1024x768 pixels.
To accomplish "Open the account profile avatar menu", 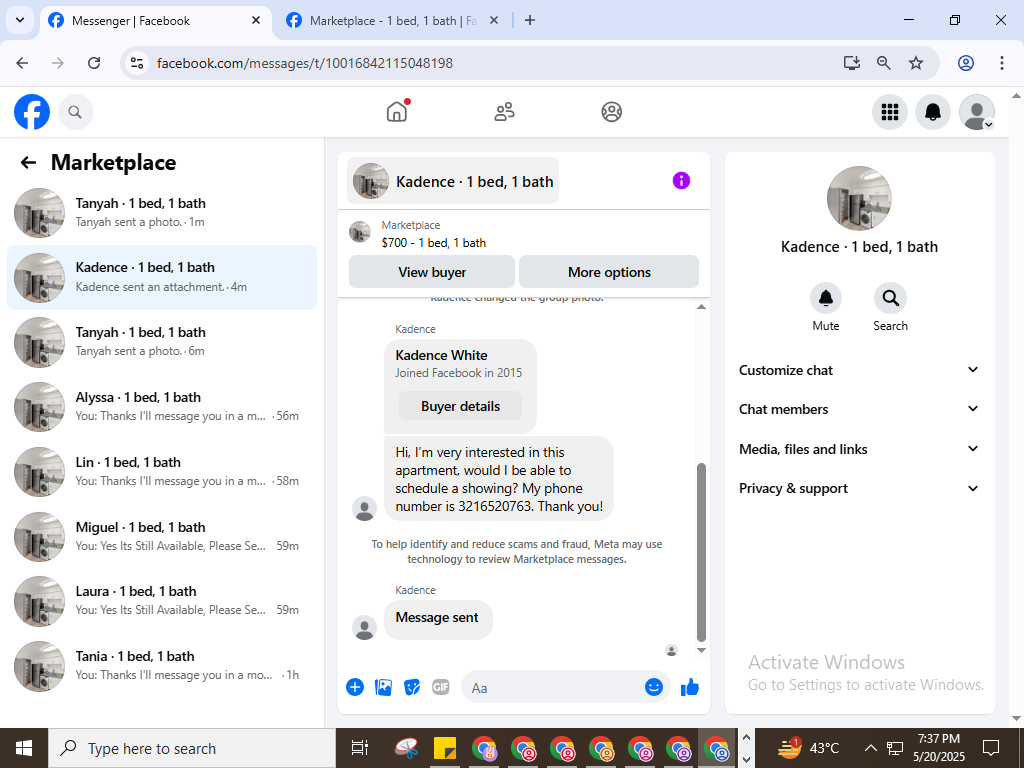I will (x=976, y=112).
